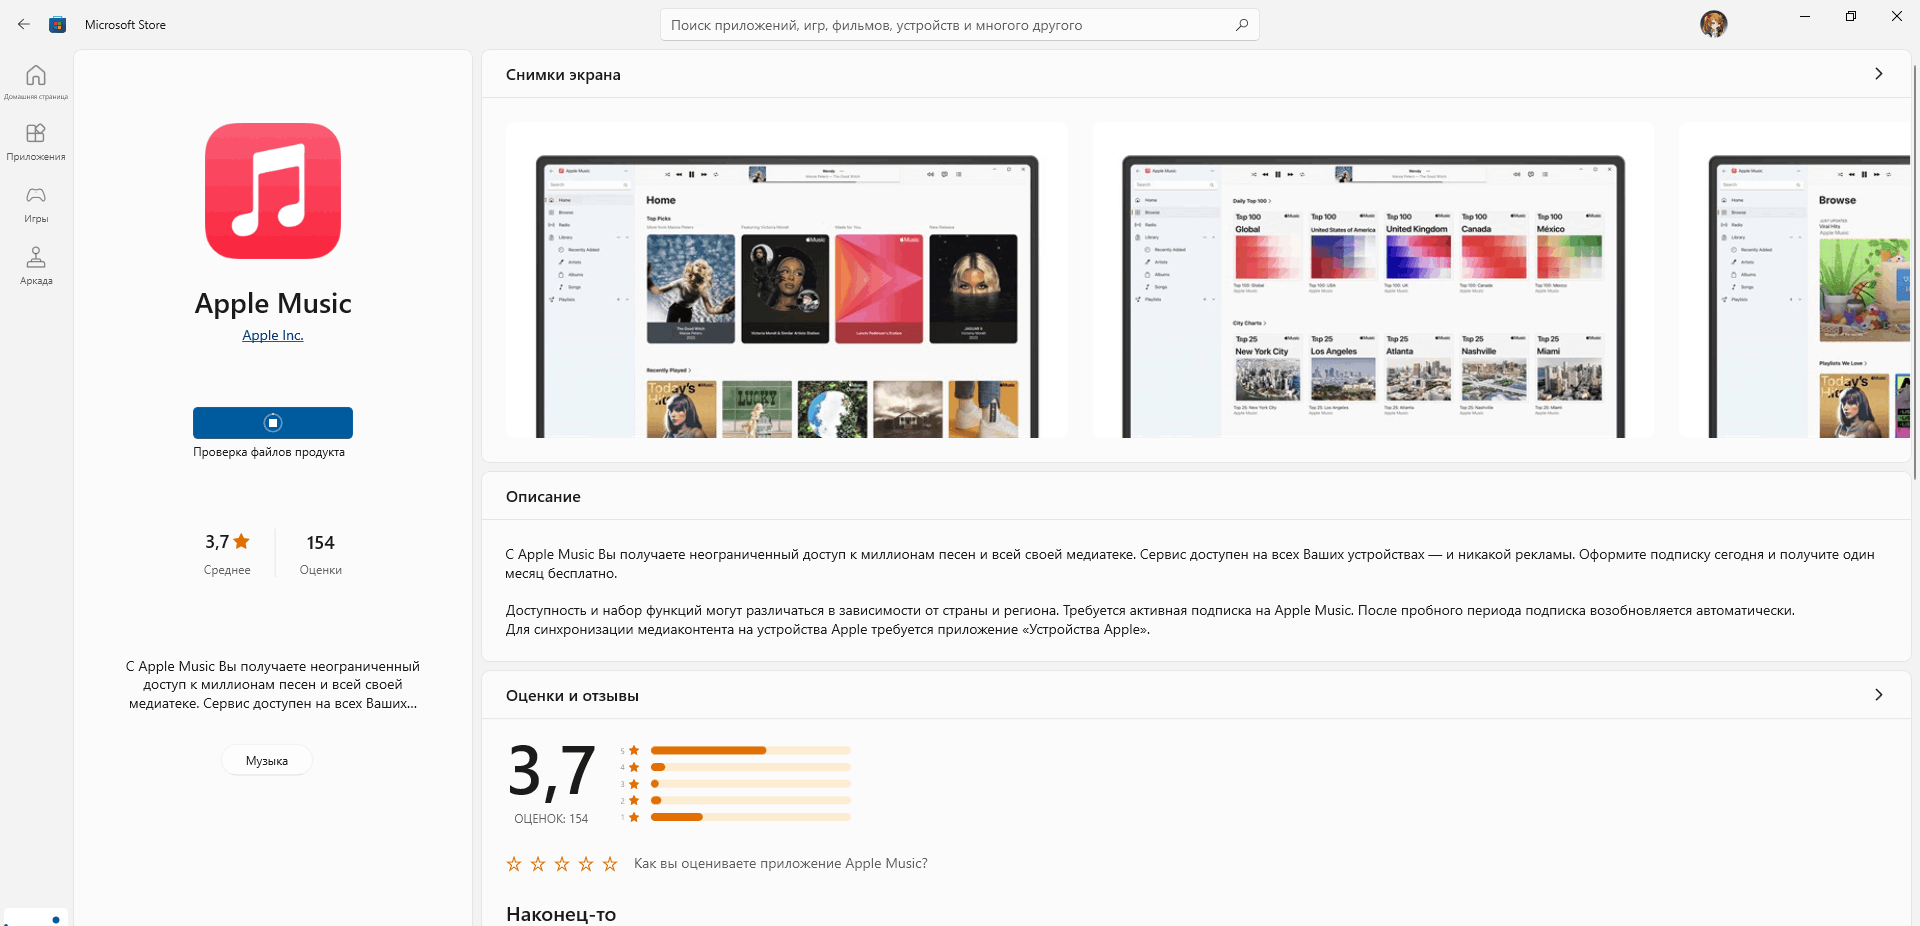Click the search magnifier icon
The width and height of the screenshot is (1920, 926).
coord(1242,25)
